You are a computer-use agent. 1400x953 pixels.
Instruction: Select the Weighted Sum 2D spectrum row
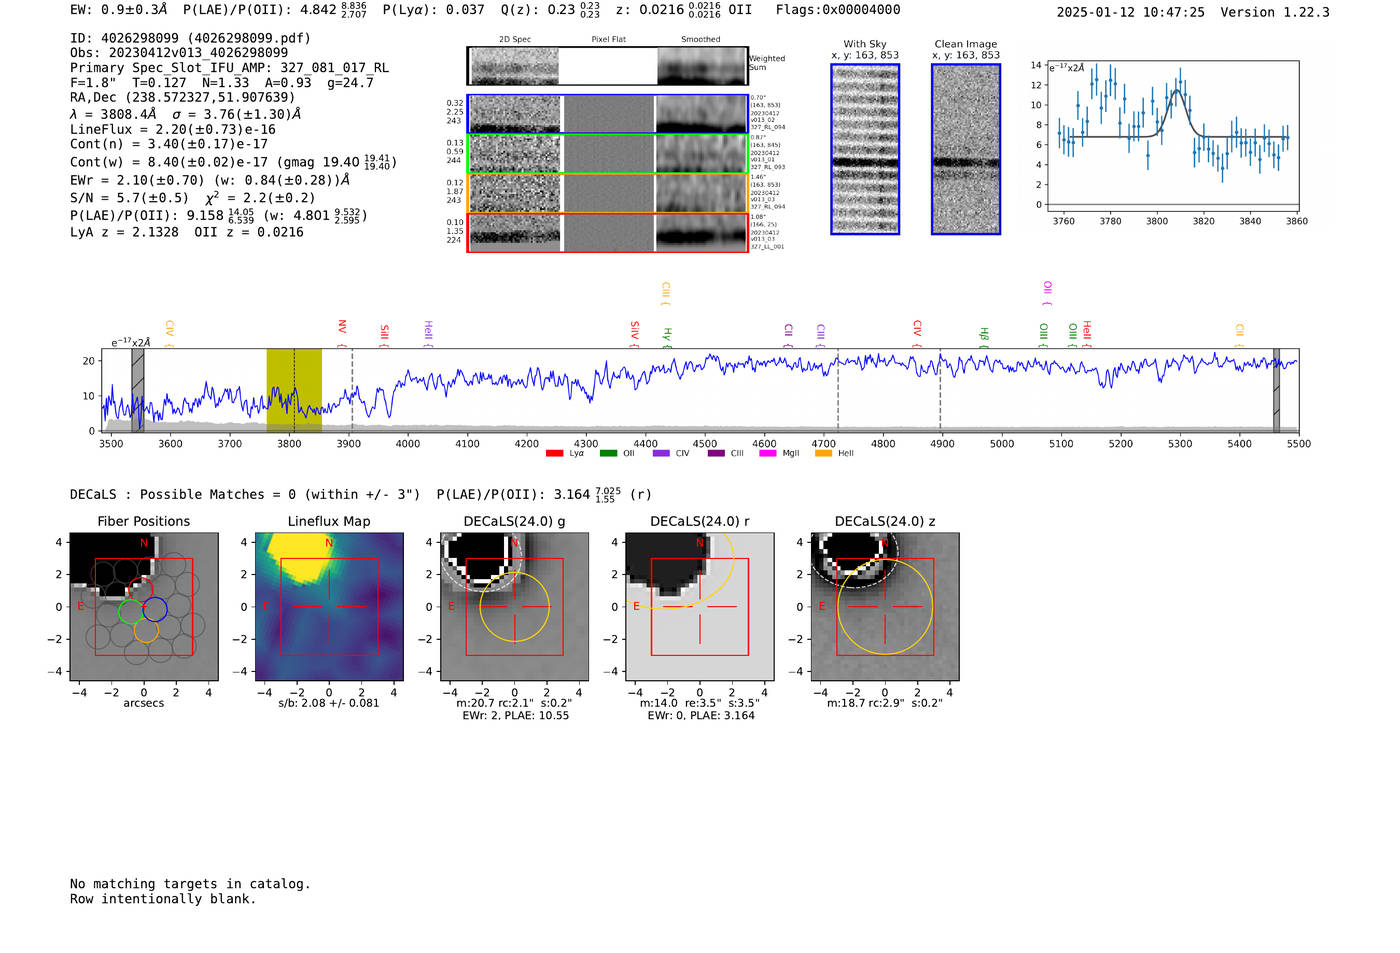(x=608, y=66)
